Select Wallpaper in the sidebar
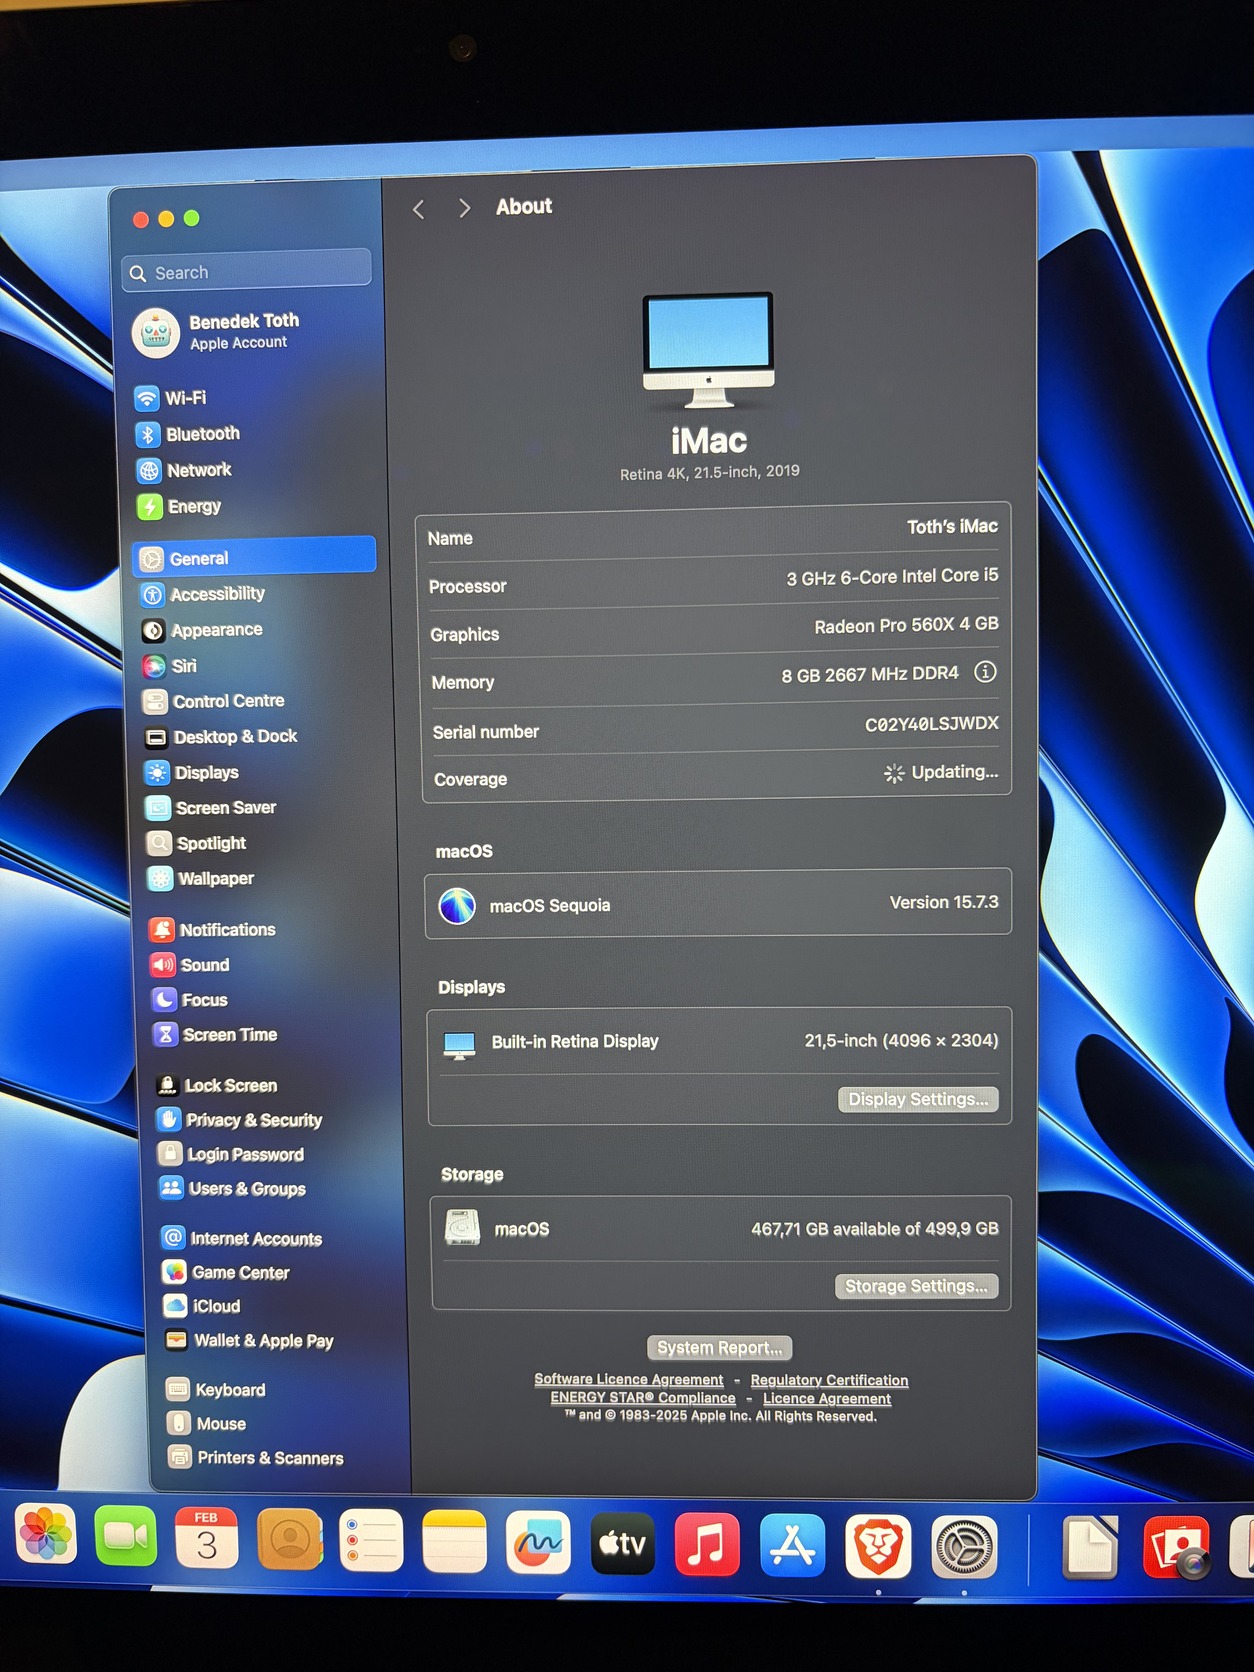Image resolution: width=1254 pixels, height=1672 pixels. pyautogui.click(x=201, y=878)
